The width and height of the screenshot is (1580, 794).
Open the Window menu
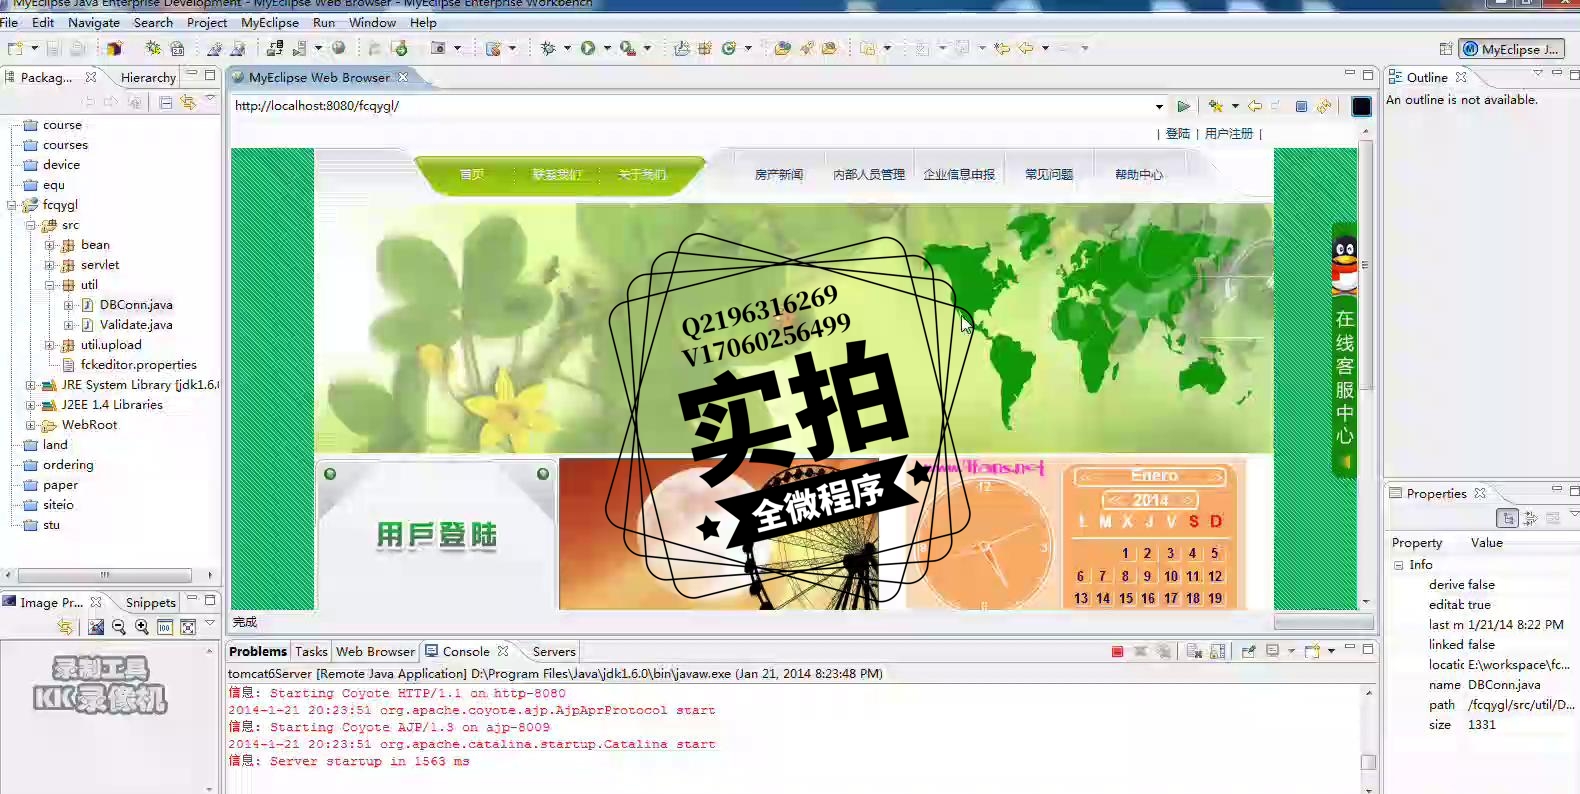click(373, 22)
